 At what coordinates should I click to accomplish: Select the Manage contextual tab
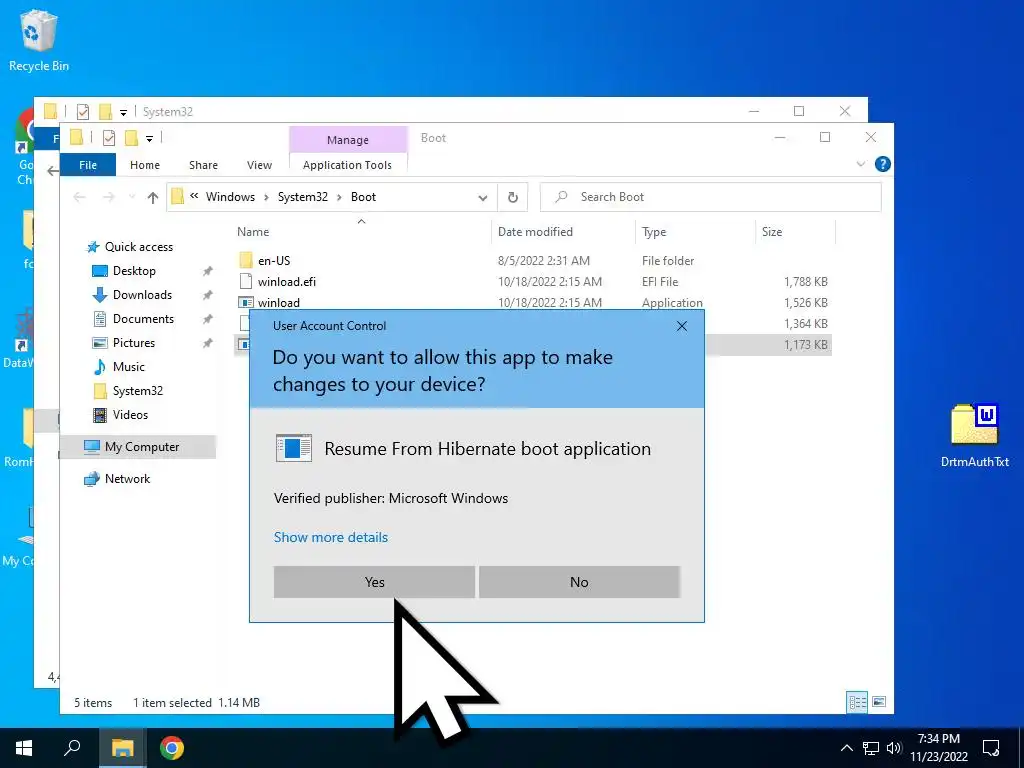pos(347,140)
